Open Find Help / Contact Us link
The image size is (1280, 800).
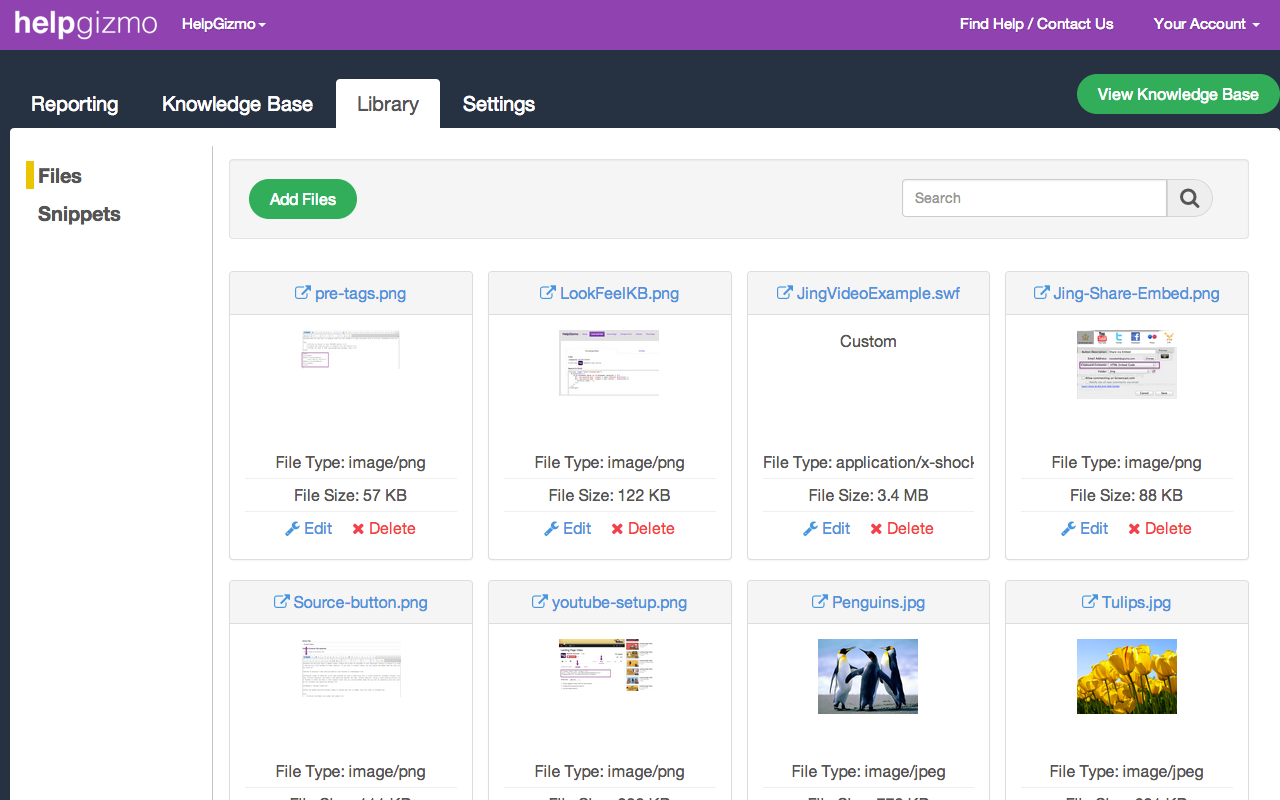pyautogui.click(x=1036, y=24)
